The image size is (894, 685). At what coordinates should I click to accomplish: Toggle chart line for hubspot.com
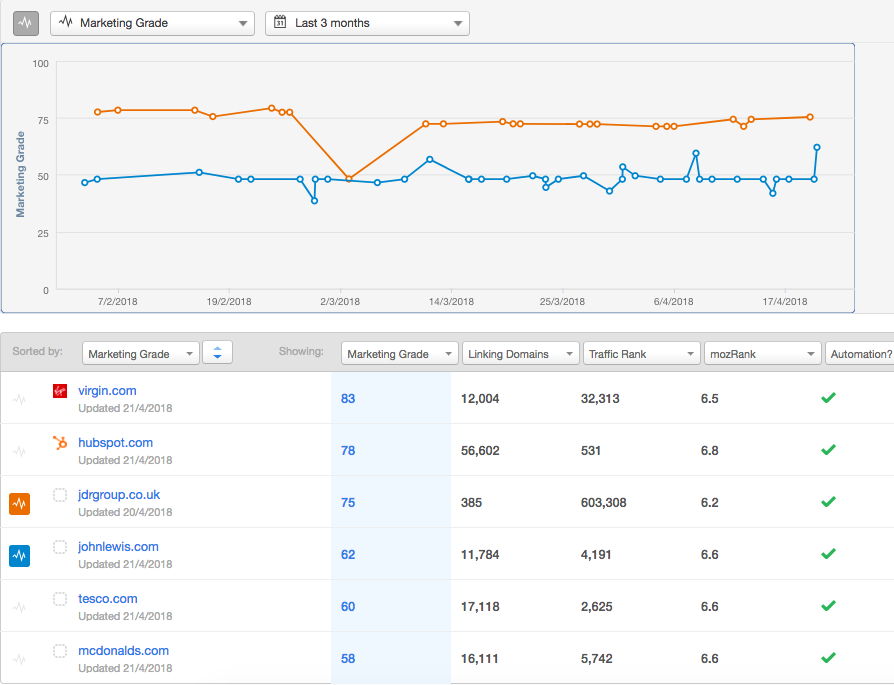point(19,451)
